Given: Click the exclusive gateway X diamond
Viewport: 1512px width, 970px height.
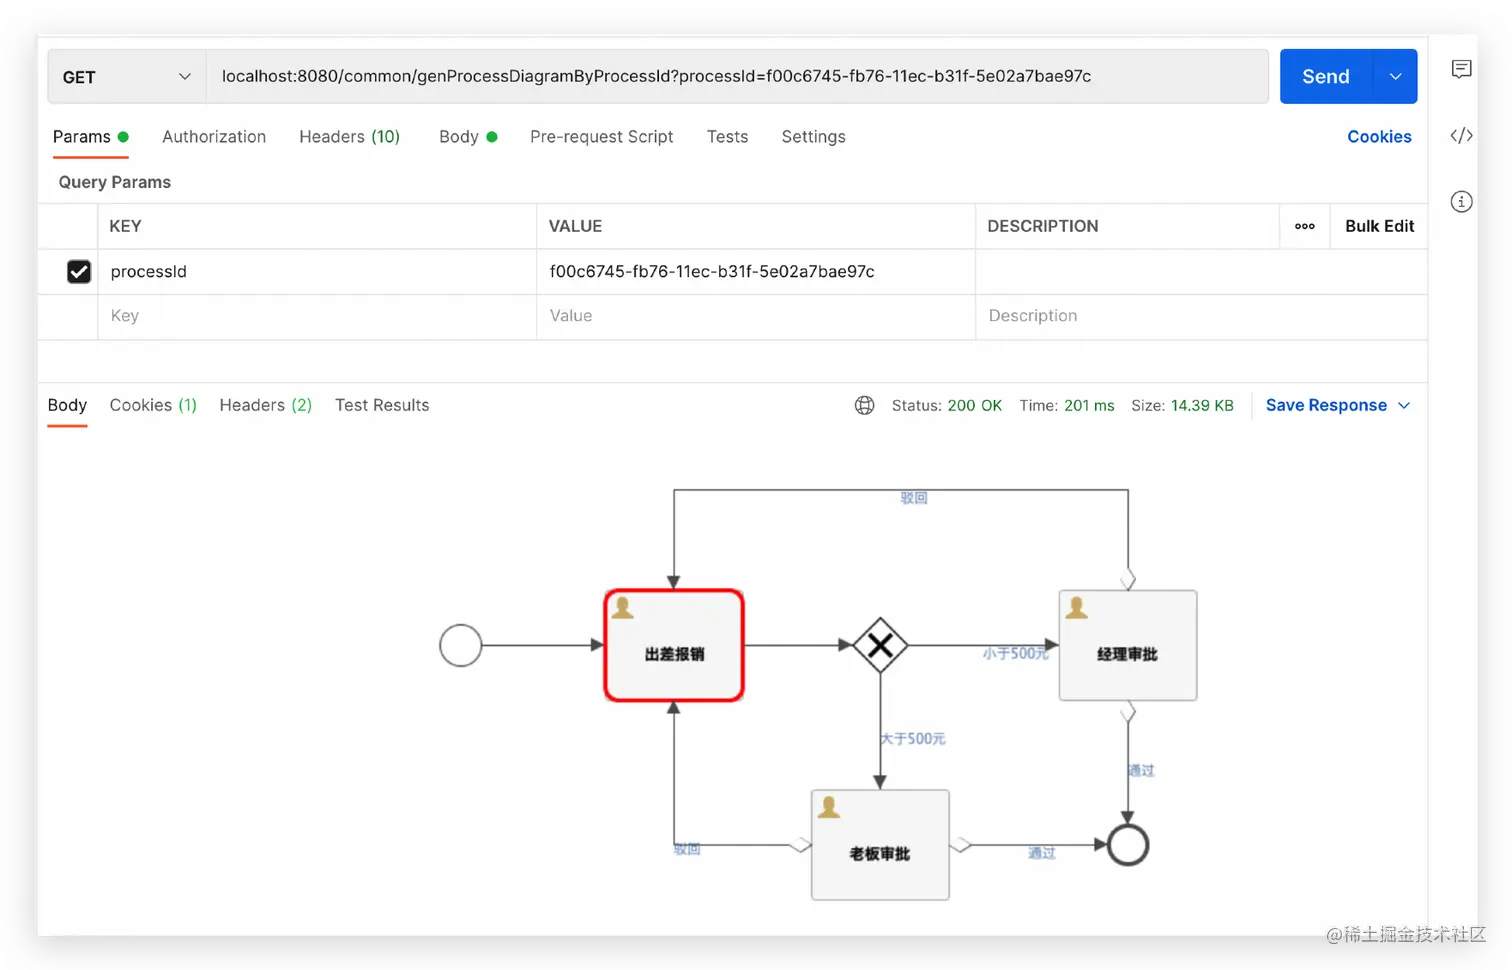Looking at the screenshot, I should click(x=880, y=645).
